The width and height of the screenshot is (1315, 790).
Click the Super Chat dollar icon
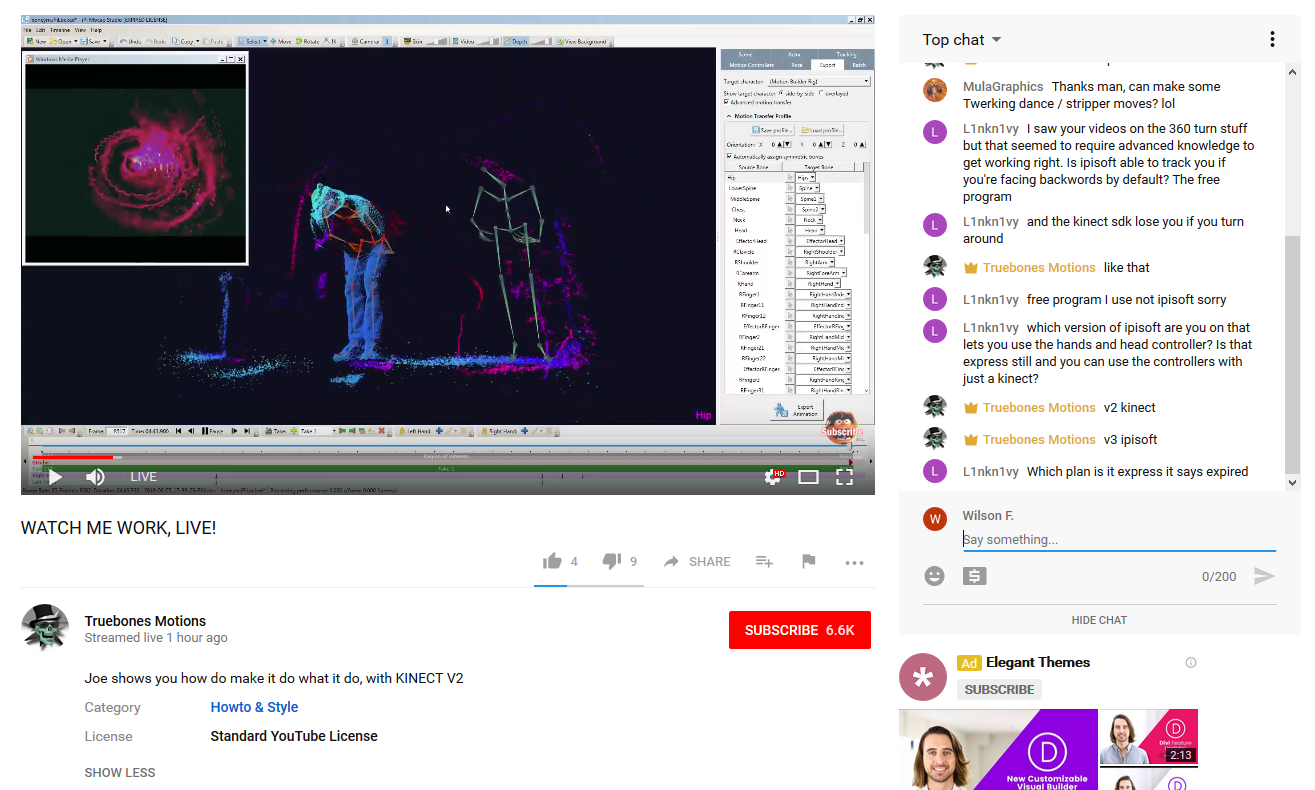pos(976,576)
